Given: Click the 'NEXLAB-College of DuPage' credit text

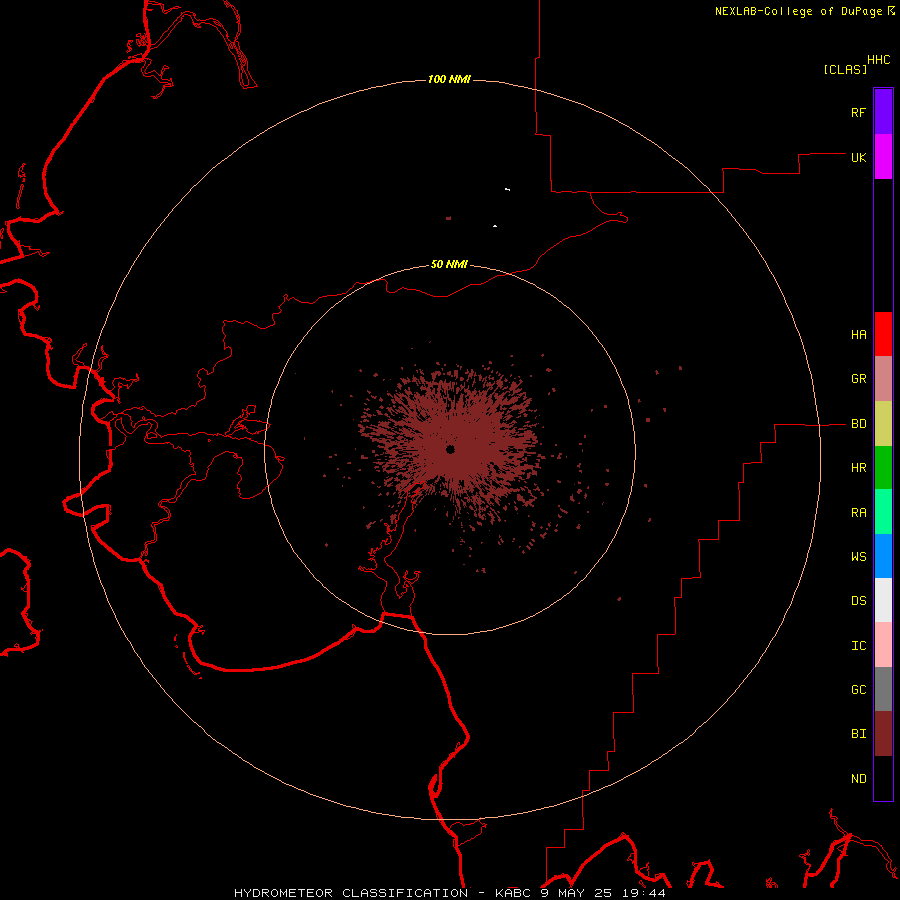Looking at the screenshot, I should pyautogui.click(x=798, y=11).
